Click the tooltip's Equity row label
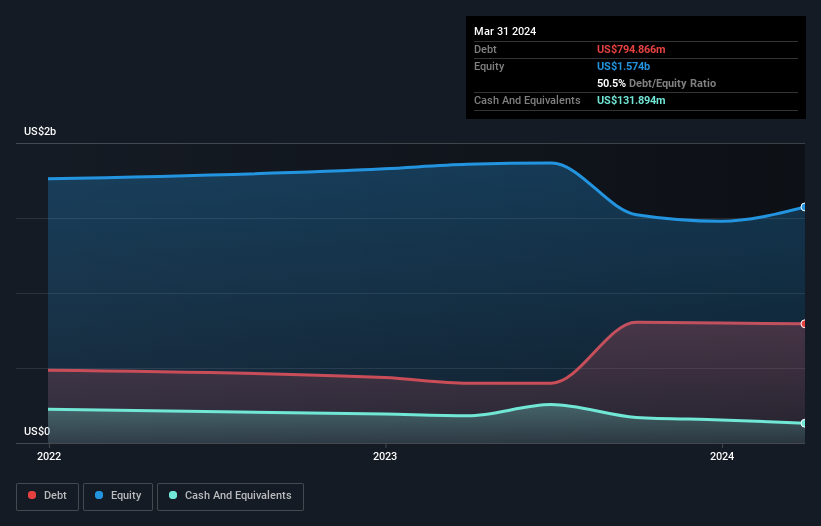Image resolution: width=821 pixels, height=526 pixels. pyautogui.click(x=489, y=66)
